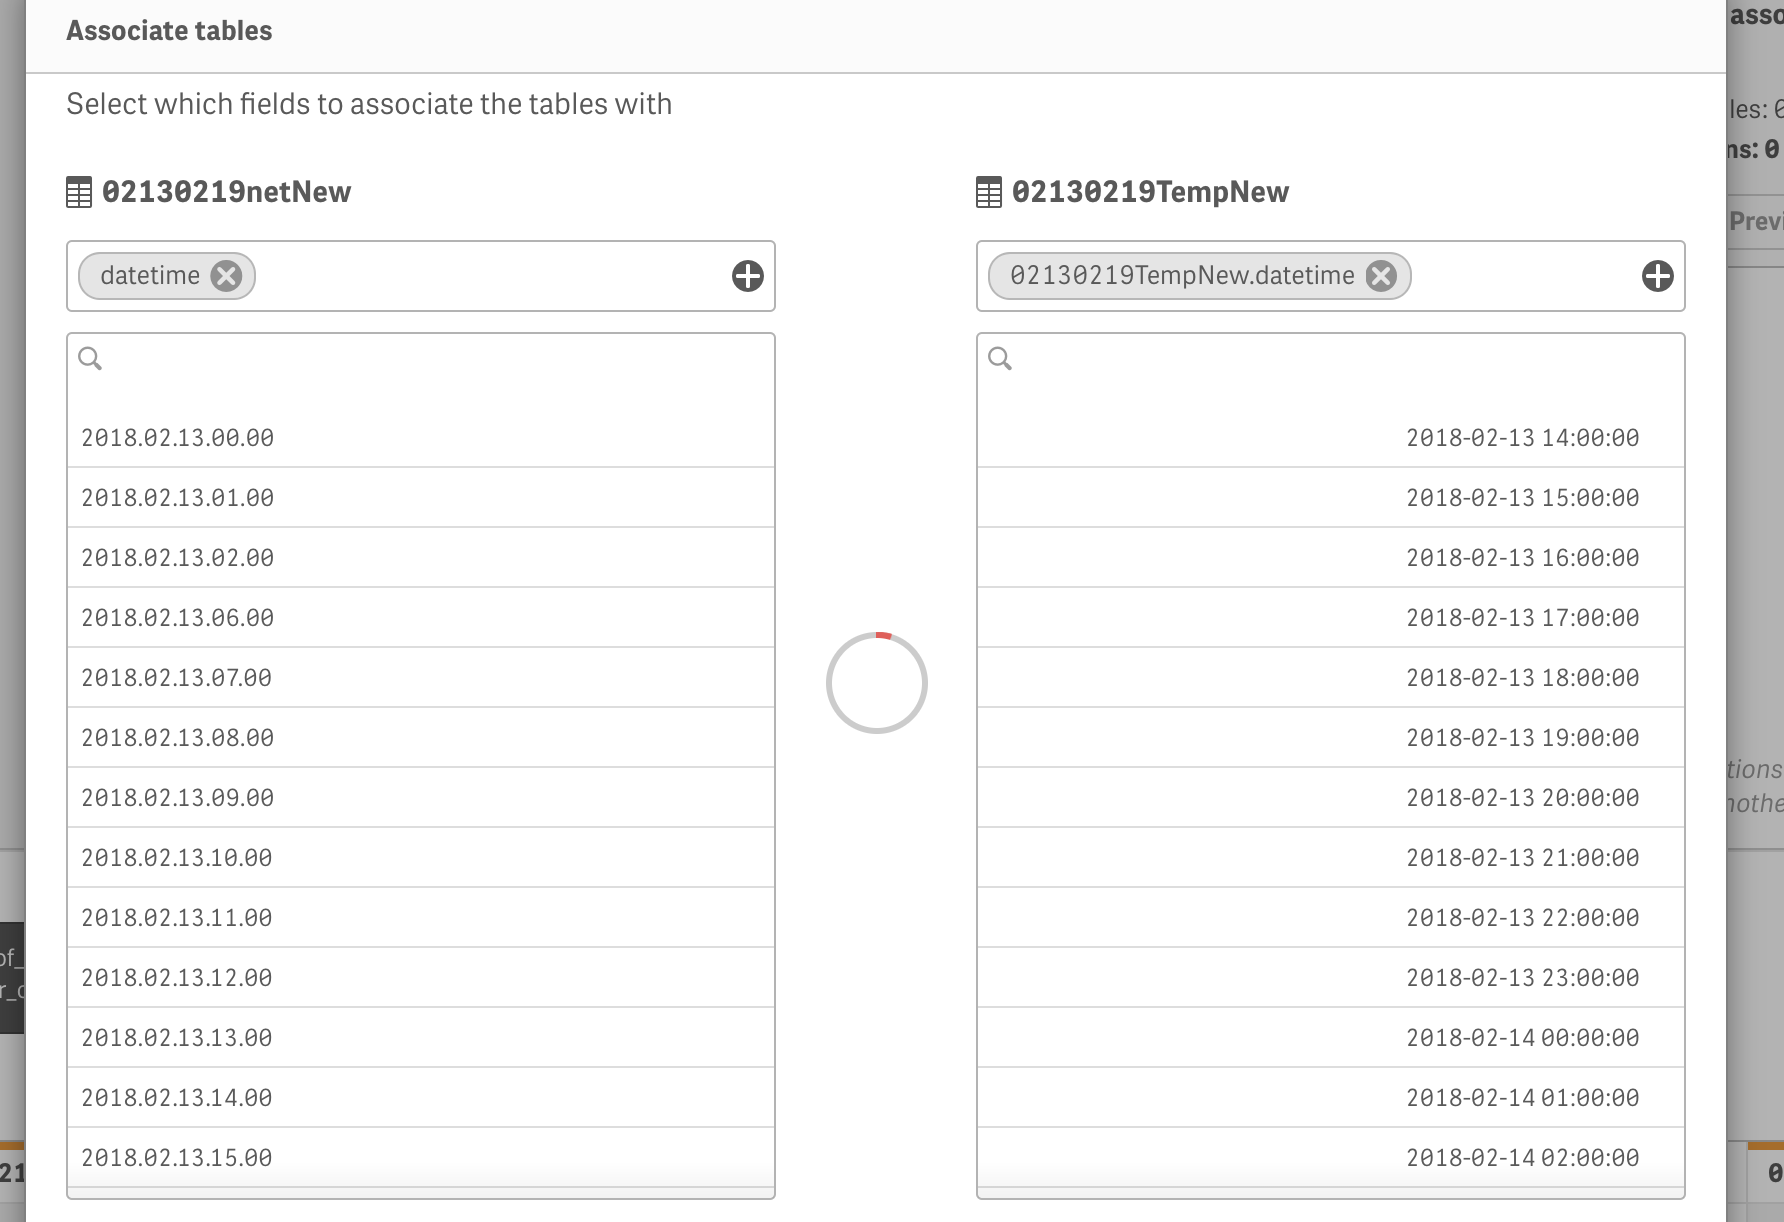
Task: Remove the datetime field chip
Action: [226, 276]
